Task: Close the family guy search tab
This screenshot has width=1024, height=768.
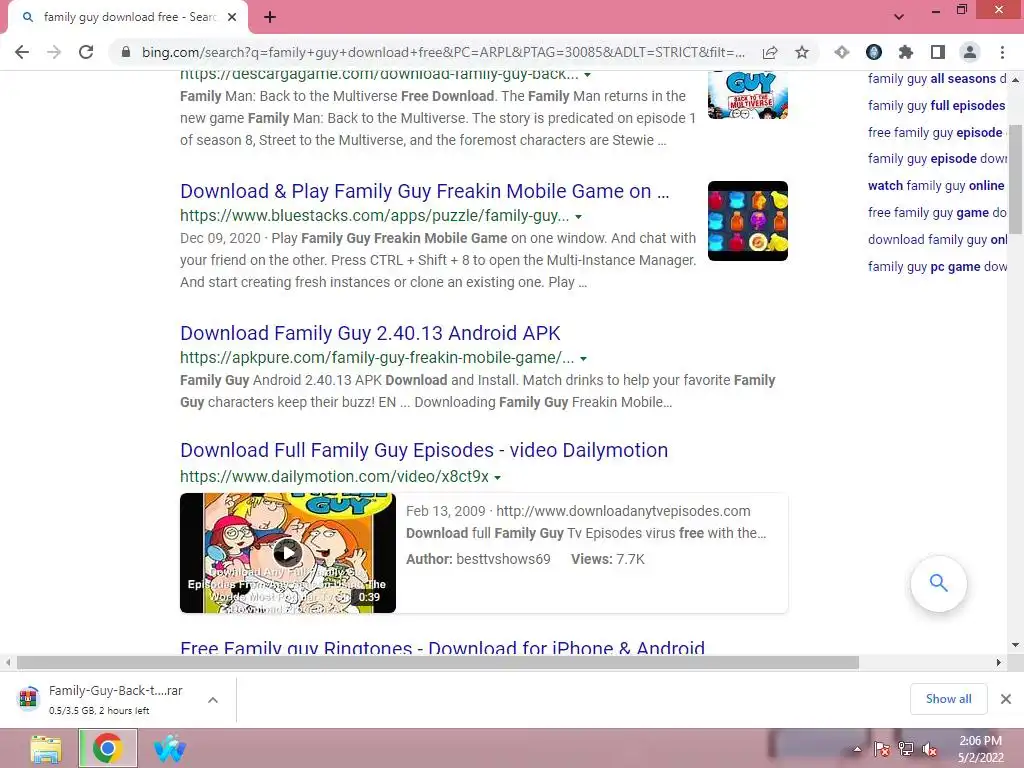Action: 232,17
